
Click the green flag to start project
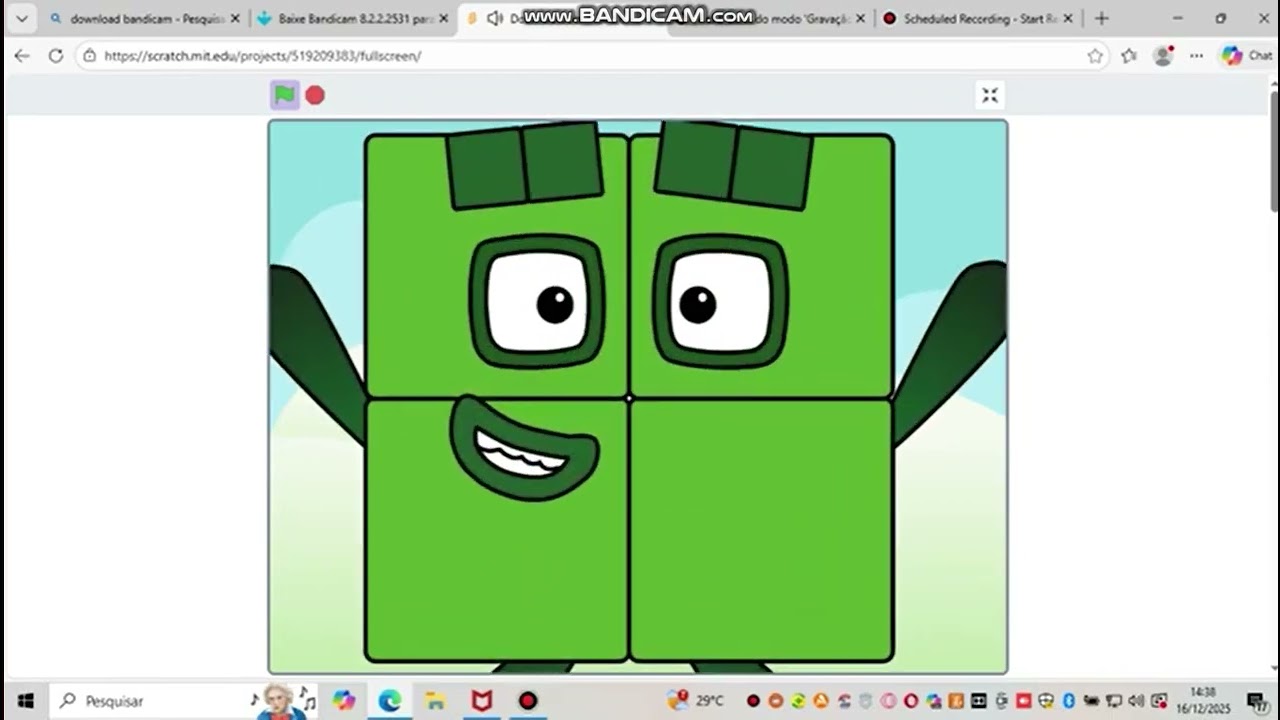point(285,95)
